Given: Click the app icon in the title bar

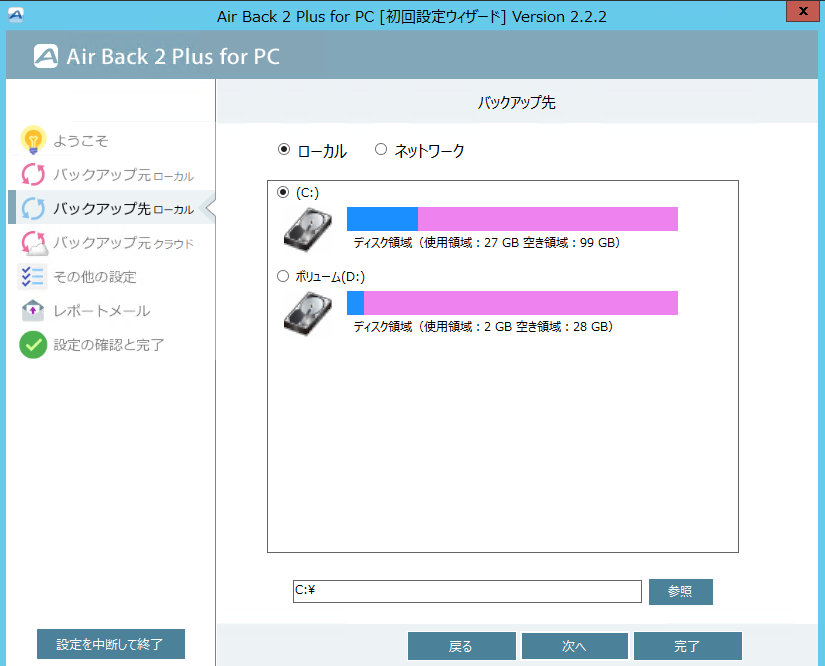Looking at the screenshot, I should tap(16, 15).
